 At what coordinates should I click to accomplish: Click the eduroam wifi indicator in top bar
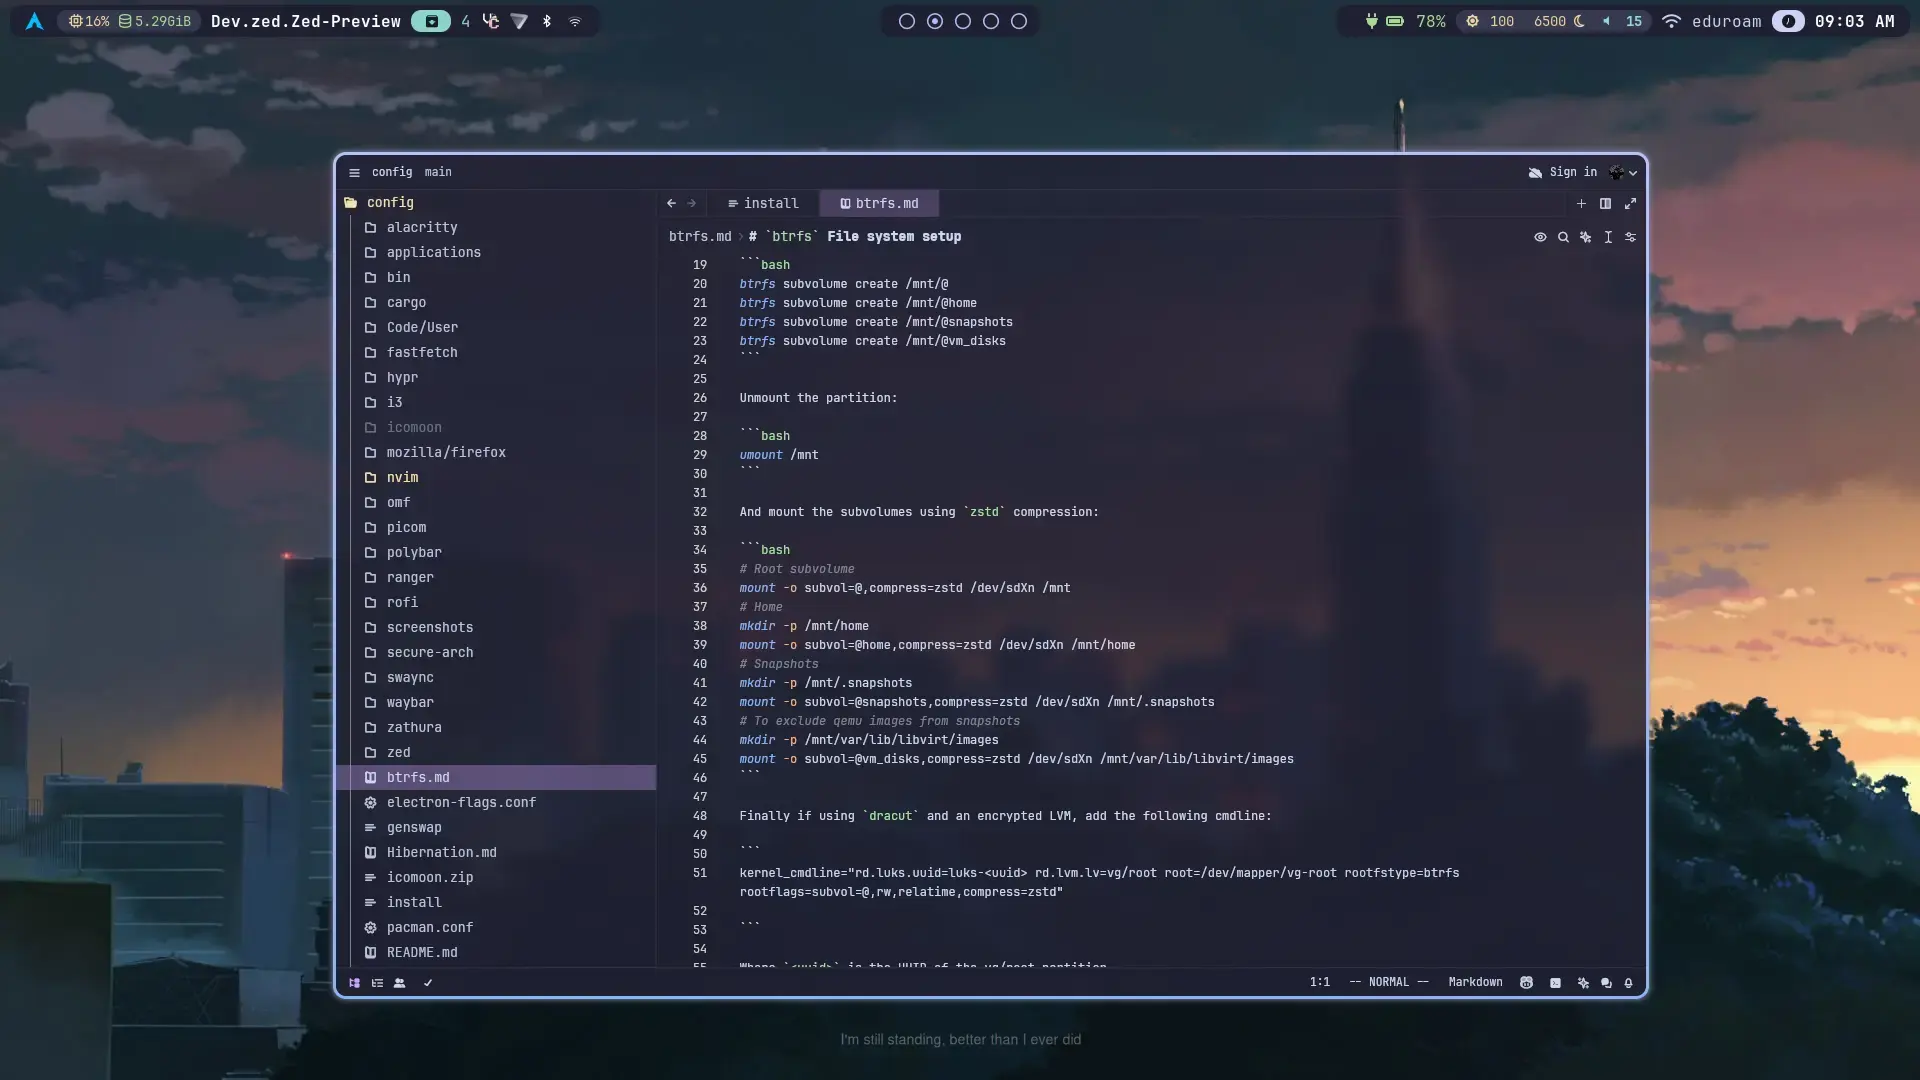(x=1712, y=21)
